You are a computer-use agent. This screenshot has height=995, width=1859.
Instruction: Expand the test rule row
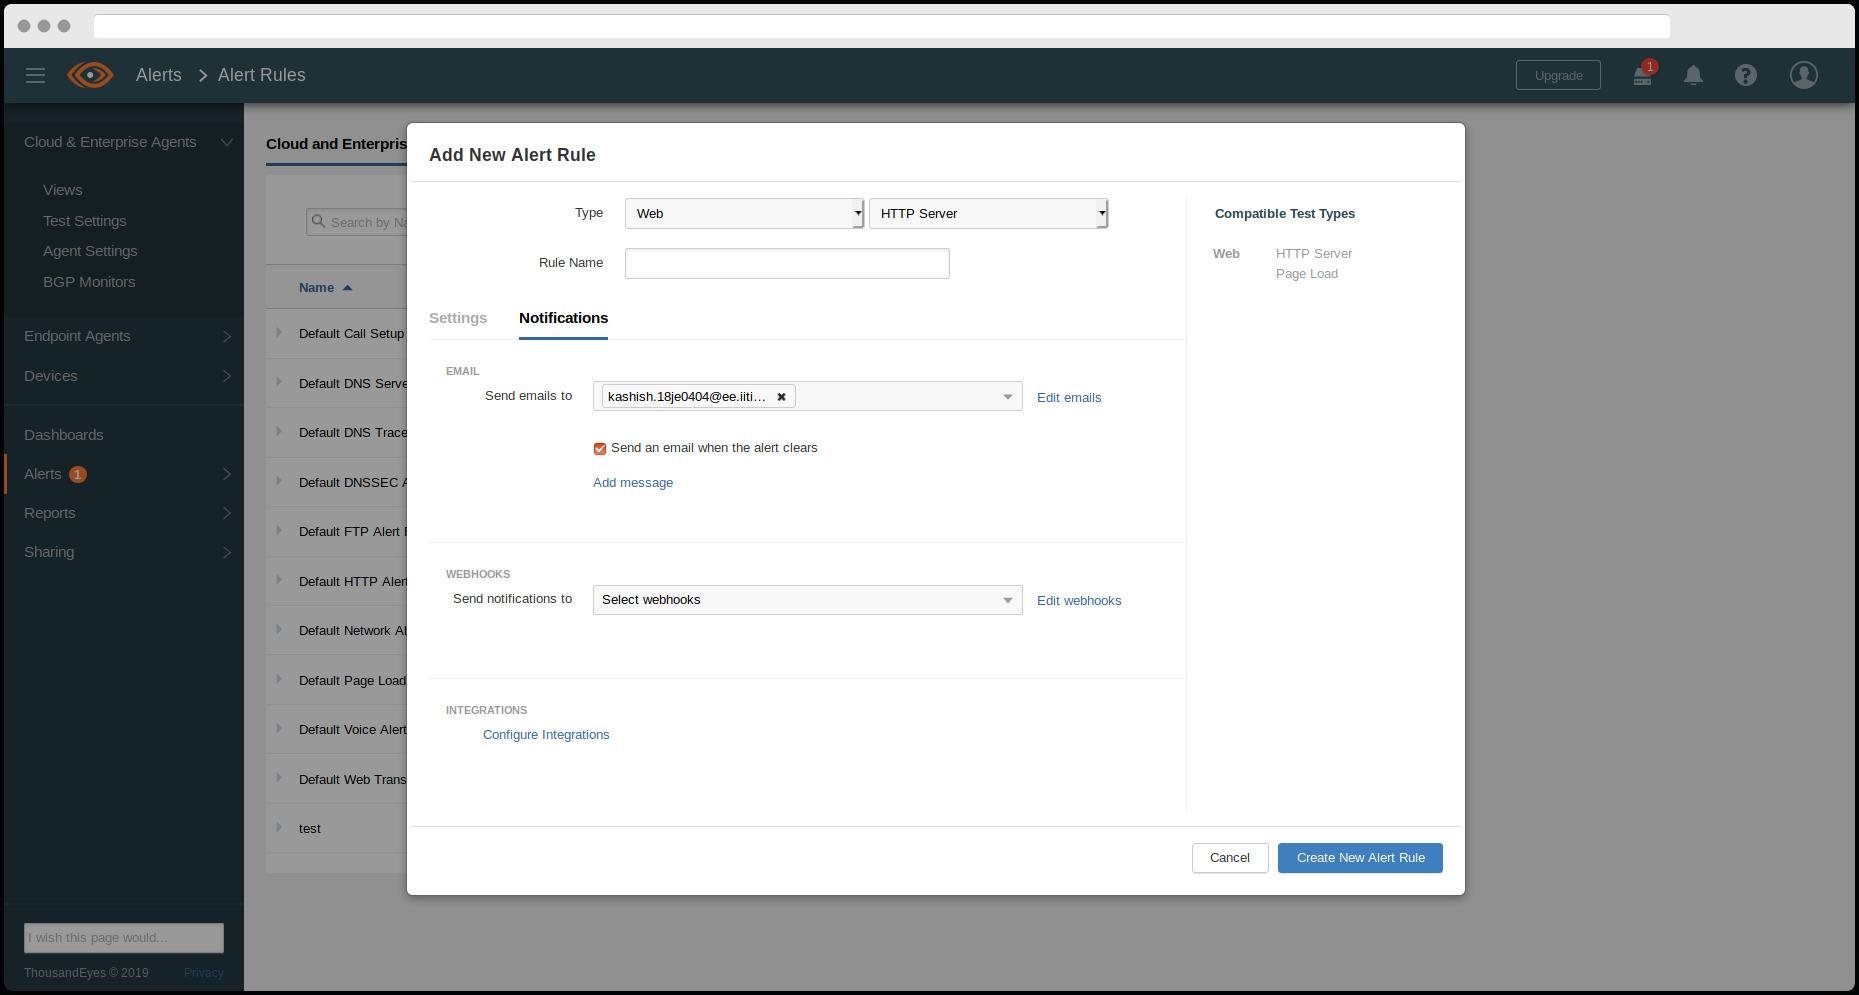point(279,828)
